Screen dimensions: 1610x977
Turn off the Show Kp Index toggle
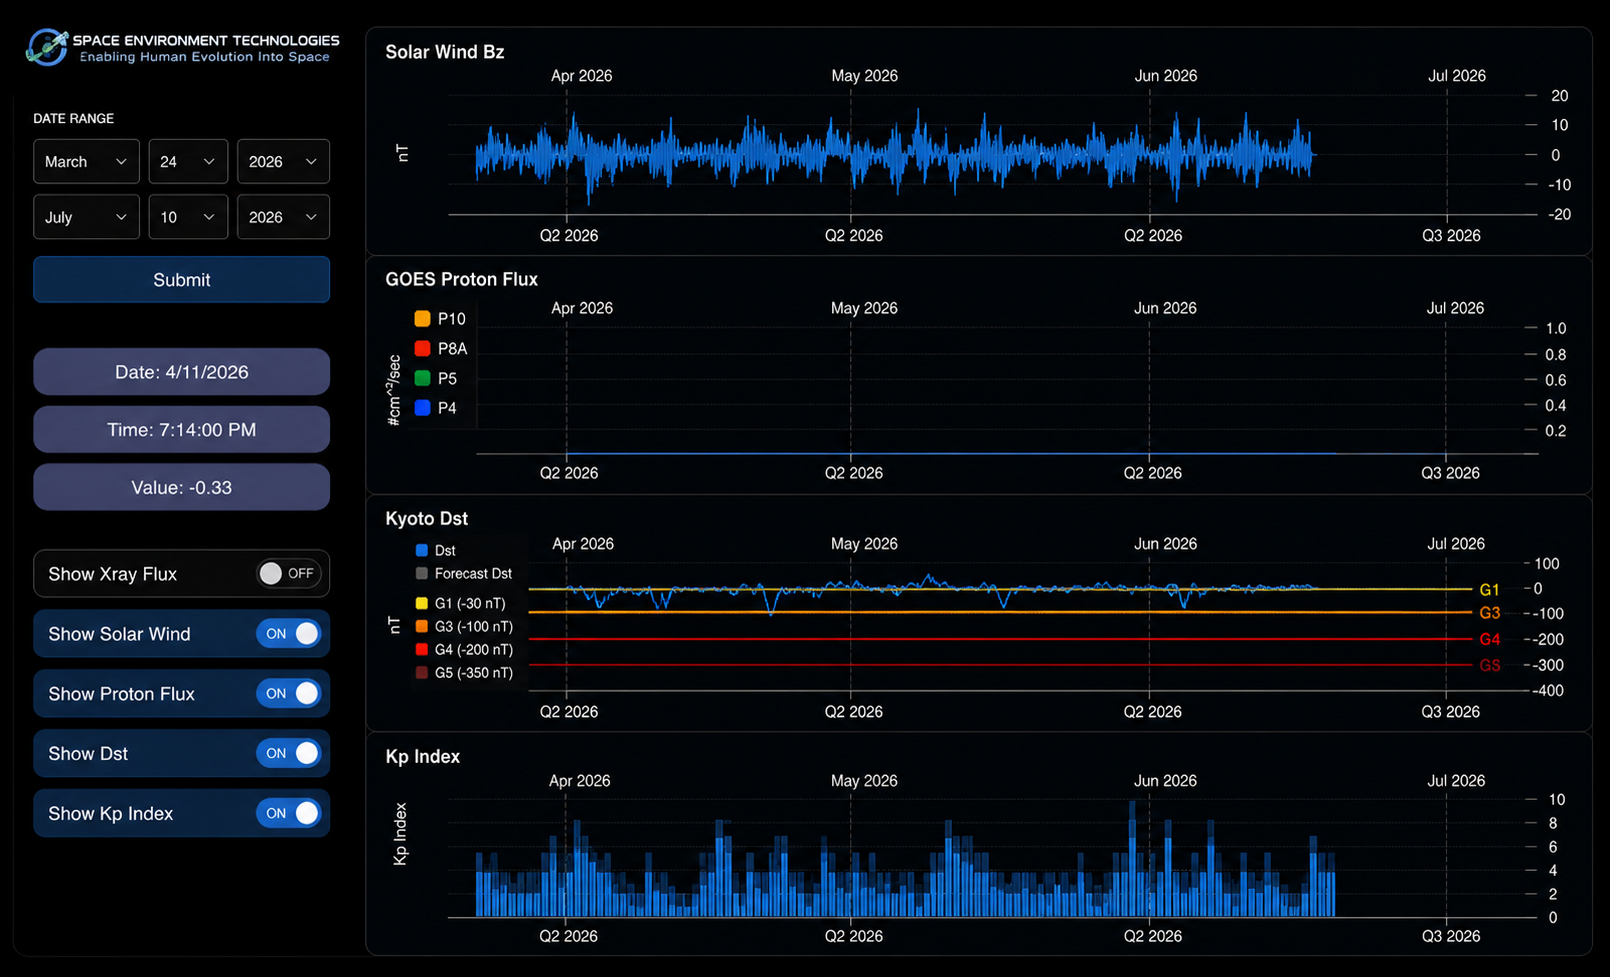[288, 814]
